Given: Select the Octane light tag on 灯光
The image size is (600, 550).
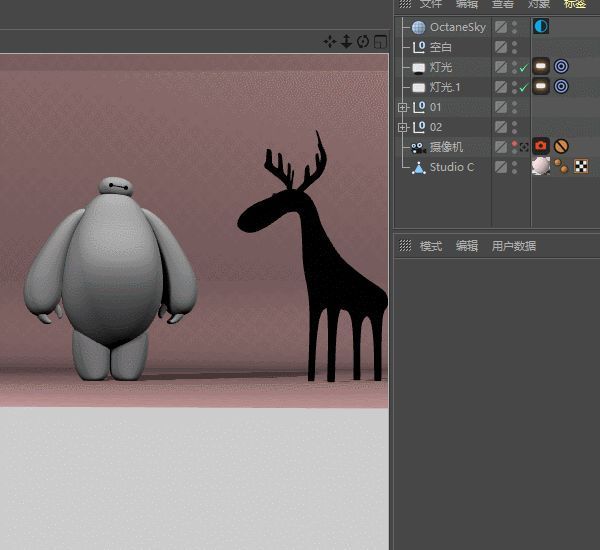Looking at the screenshot, I should (541, 66).
